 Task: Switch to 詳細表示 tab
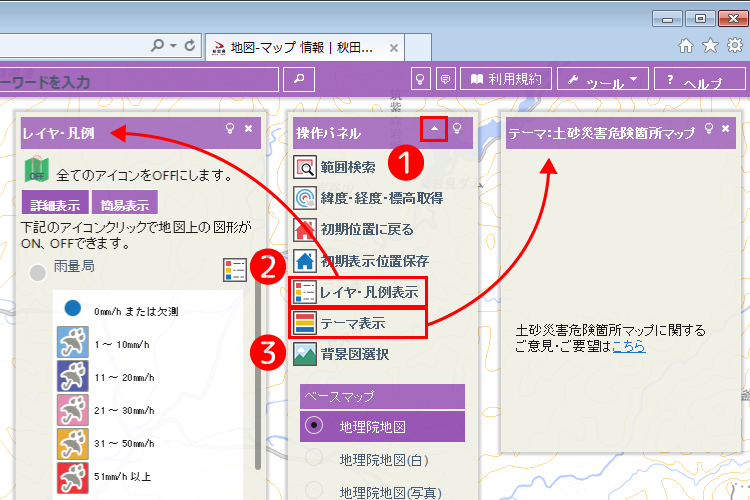point(55,203)
